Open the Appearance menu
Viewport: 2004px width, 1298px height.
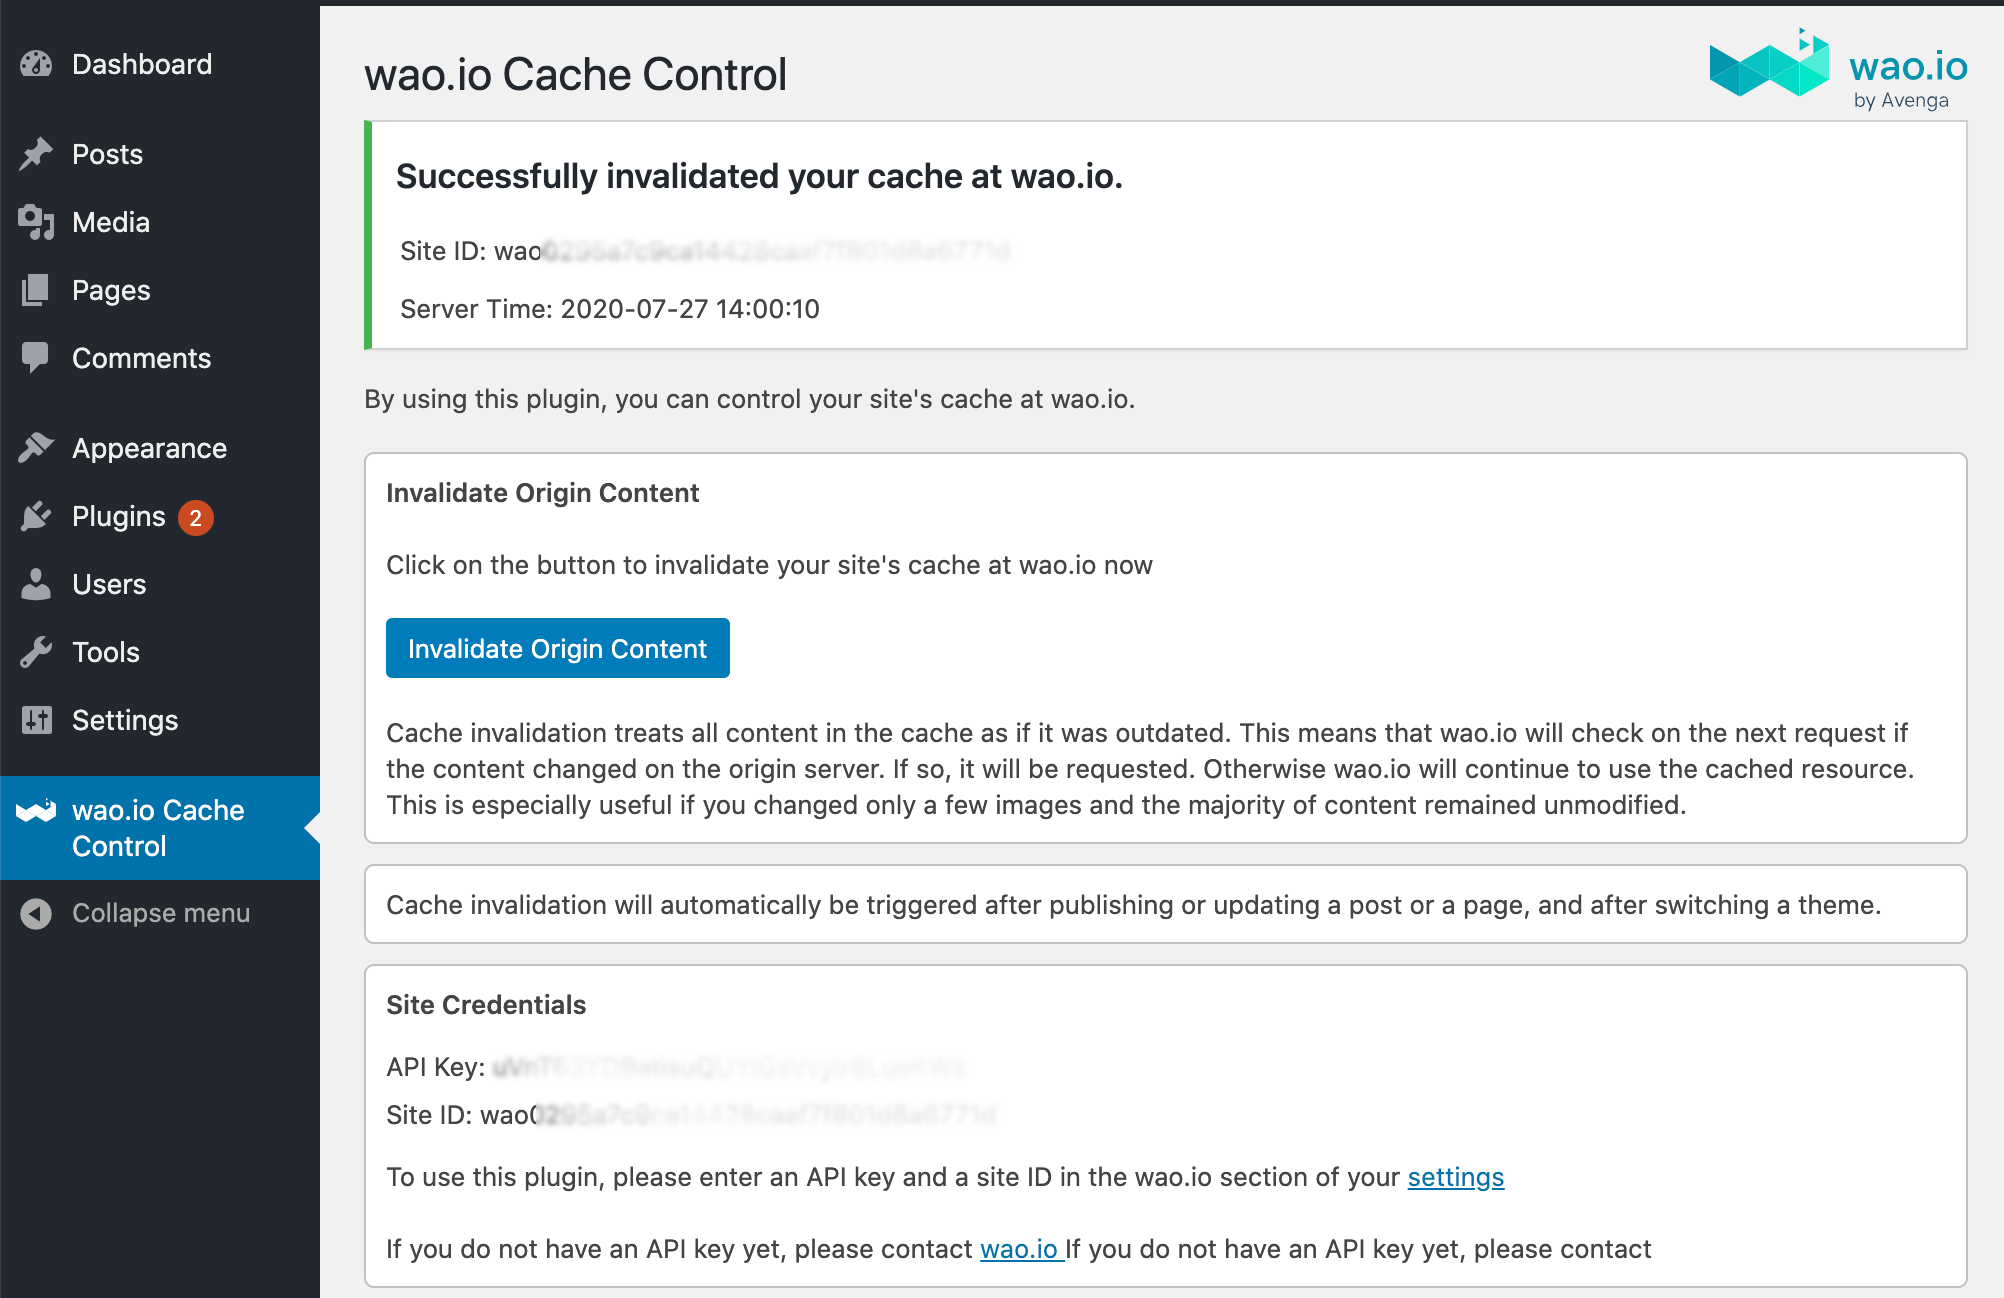pos(160,448)
